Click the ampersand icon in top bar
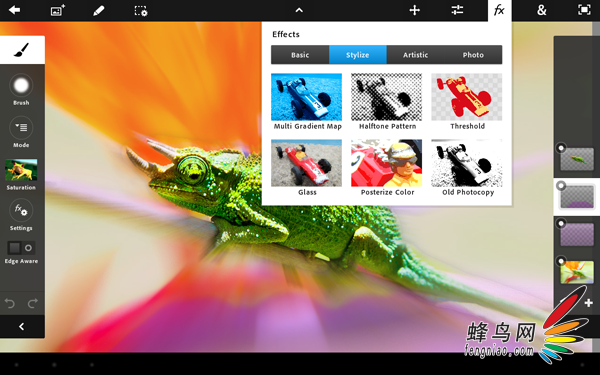The image size is (600, 375). coord(541,10)
